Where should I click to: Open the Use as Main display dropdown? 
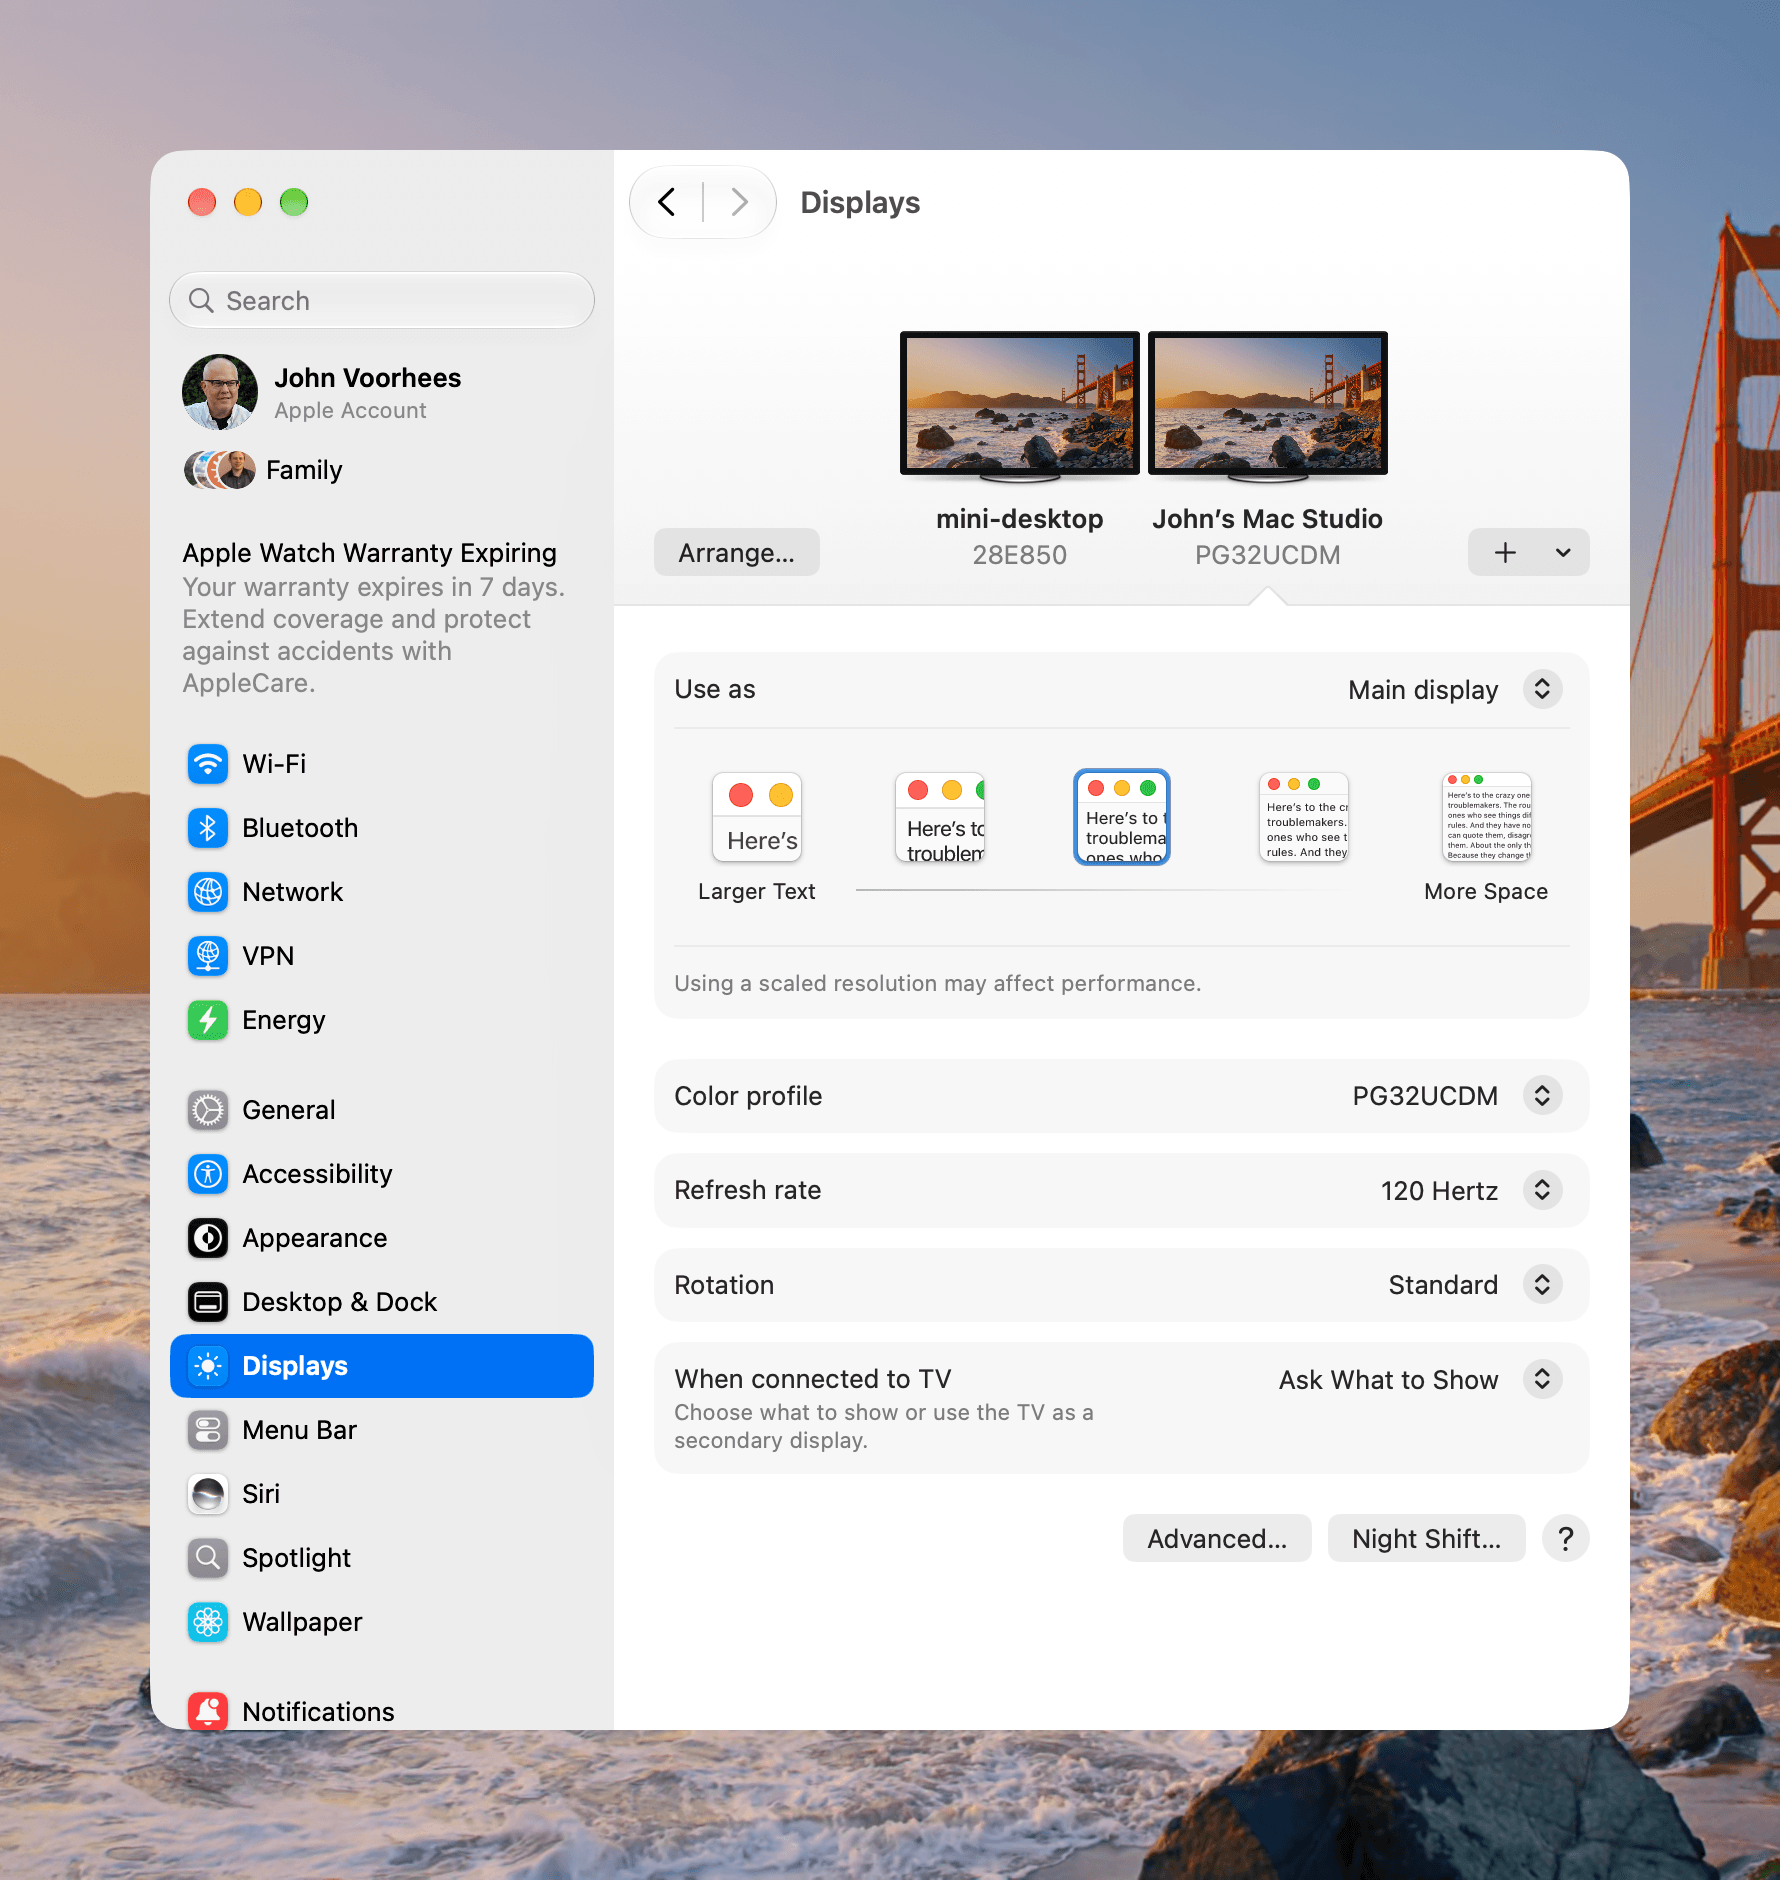coord(1543,689)
